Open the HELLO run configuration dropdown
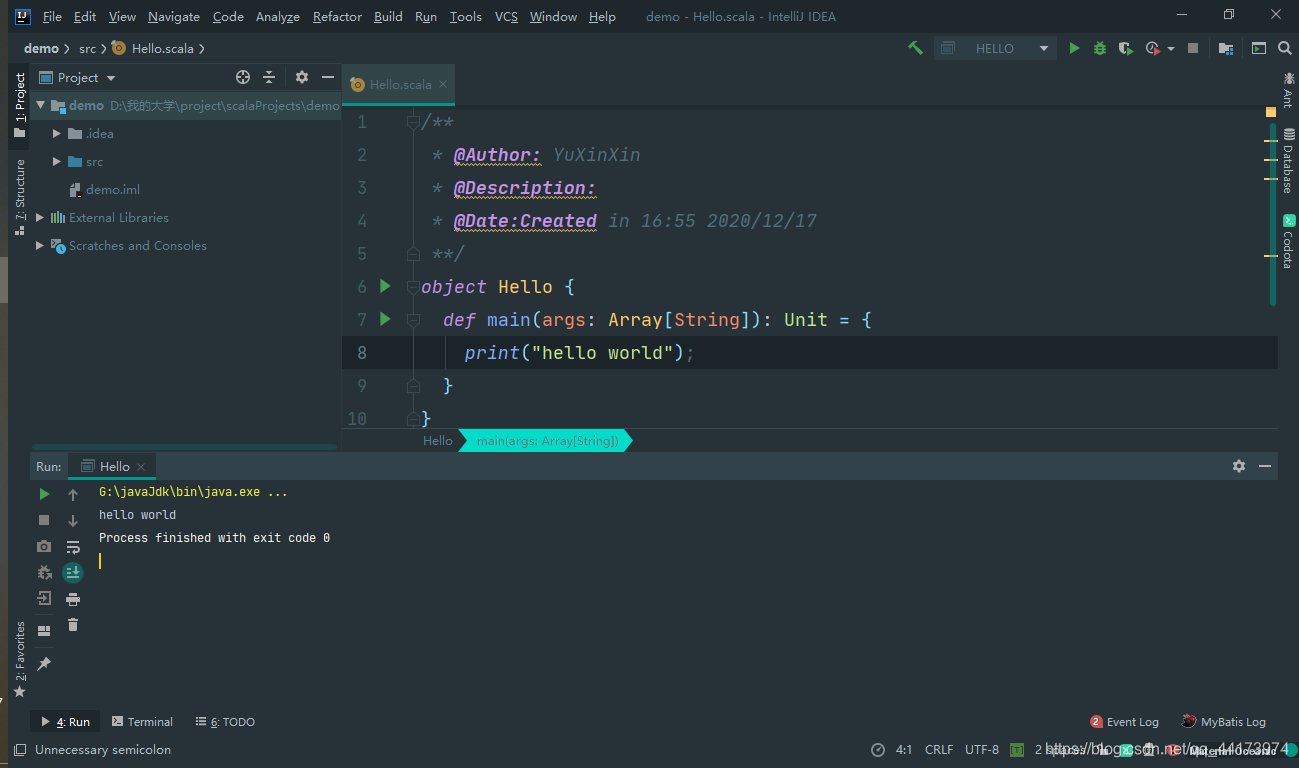Screen dimensions: 1299x768 click(995, 48)
